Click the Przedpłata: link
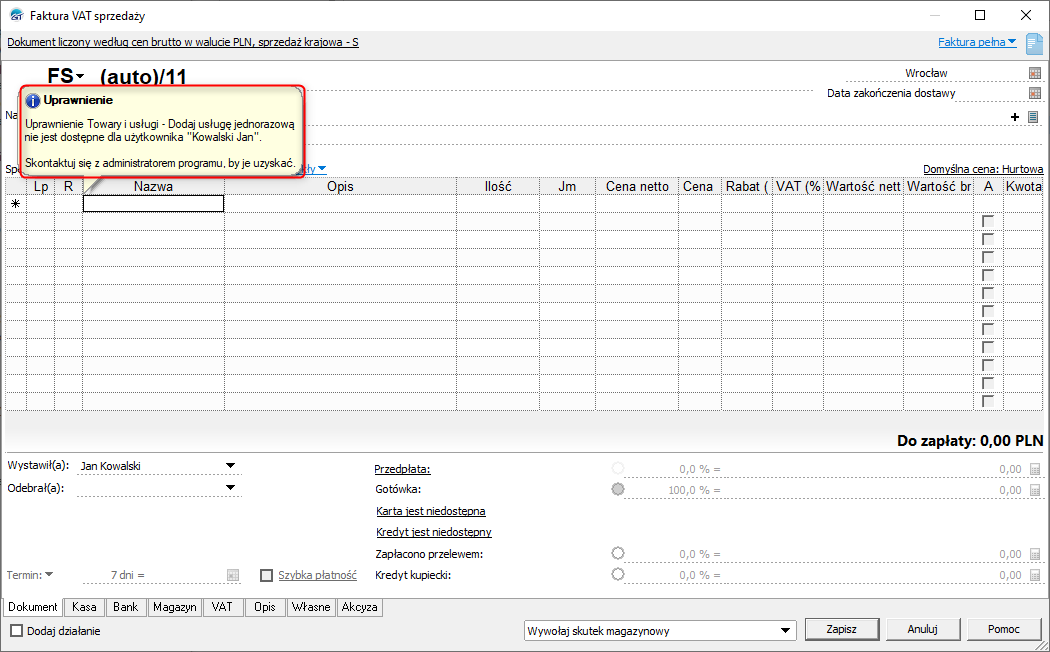 402,469
